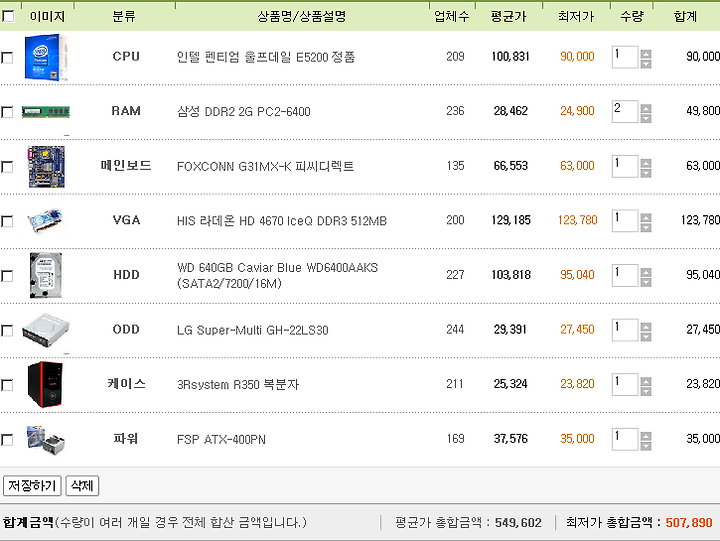Viewport: 720px width, 541px height.
Task: Open the FSP ATX-400PN power supply image
Action: pyautogui.click(x=46, y=440)
